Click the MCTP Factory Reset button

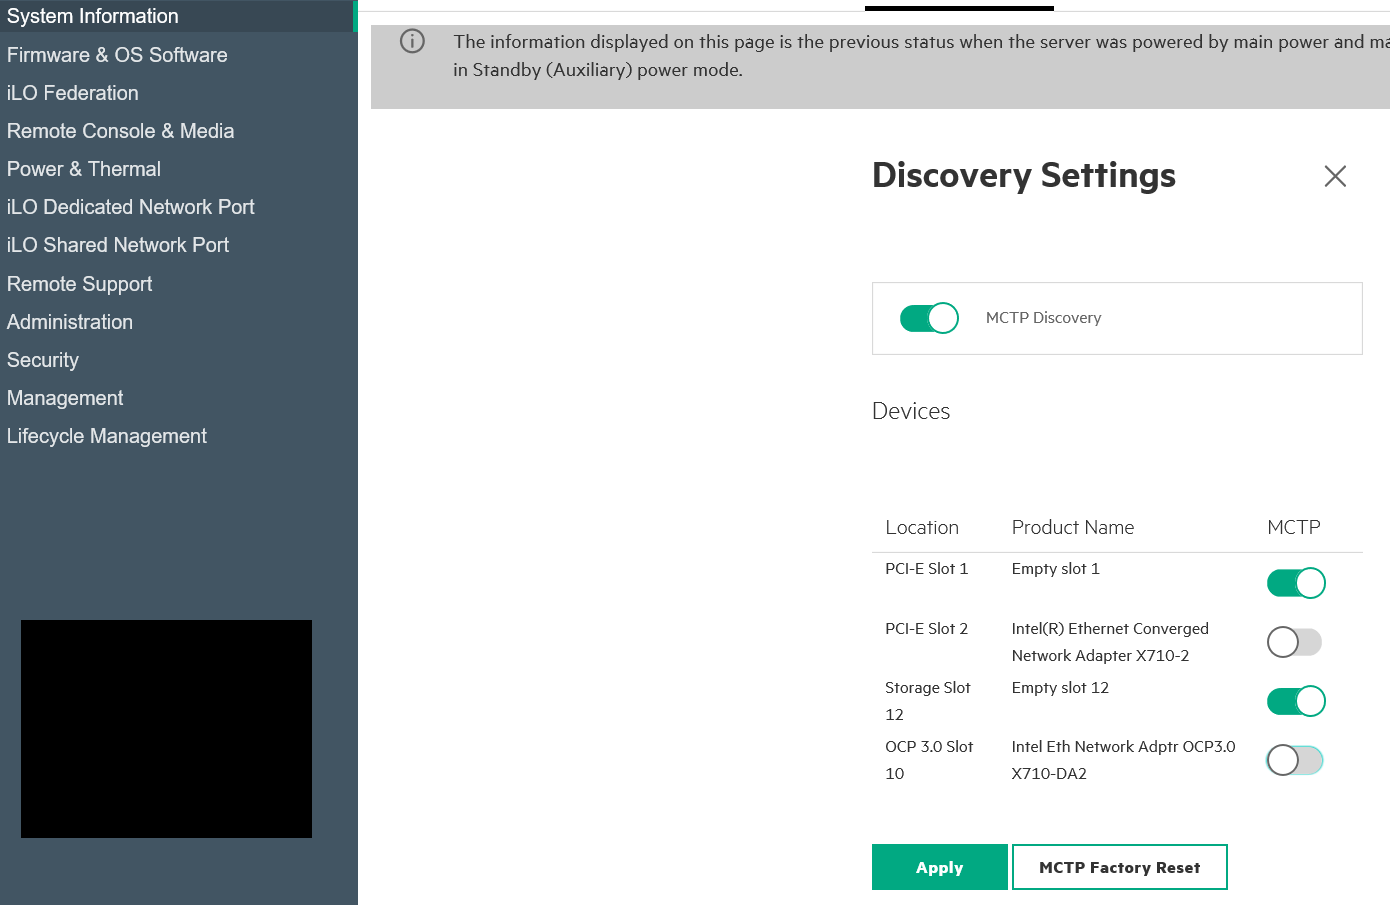[1119, 867]
